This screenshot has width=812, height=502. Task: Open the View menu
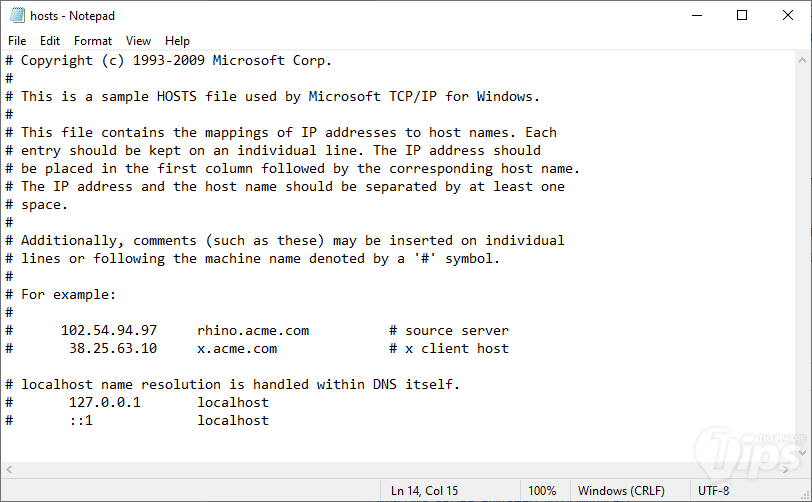pyautogui.click(x=139, y=41)
